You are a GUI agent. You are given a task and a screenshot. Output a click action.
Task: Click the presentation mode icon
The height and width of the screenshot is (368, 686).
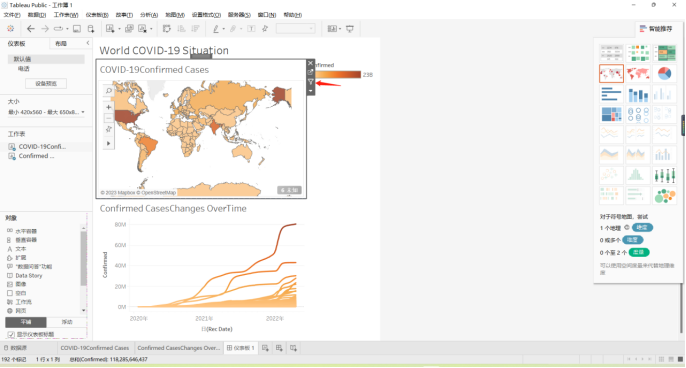(x=350, y=29)
